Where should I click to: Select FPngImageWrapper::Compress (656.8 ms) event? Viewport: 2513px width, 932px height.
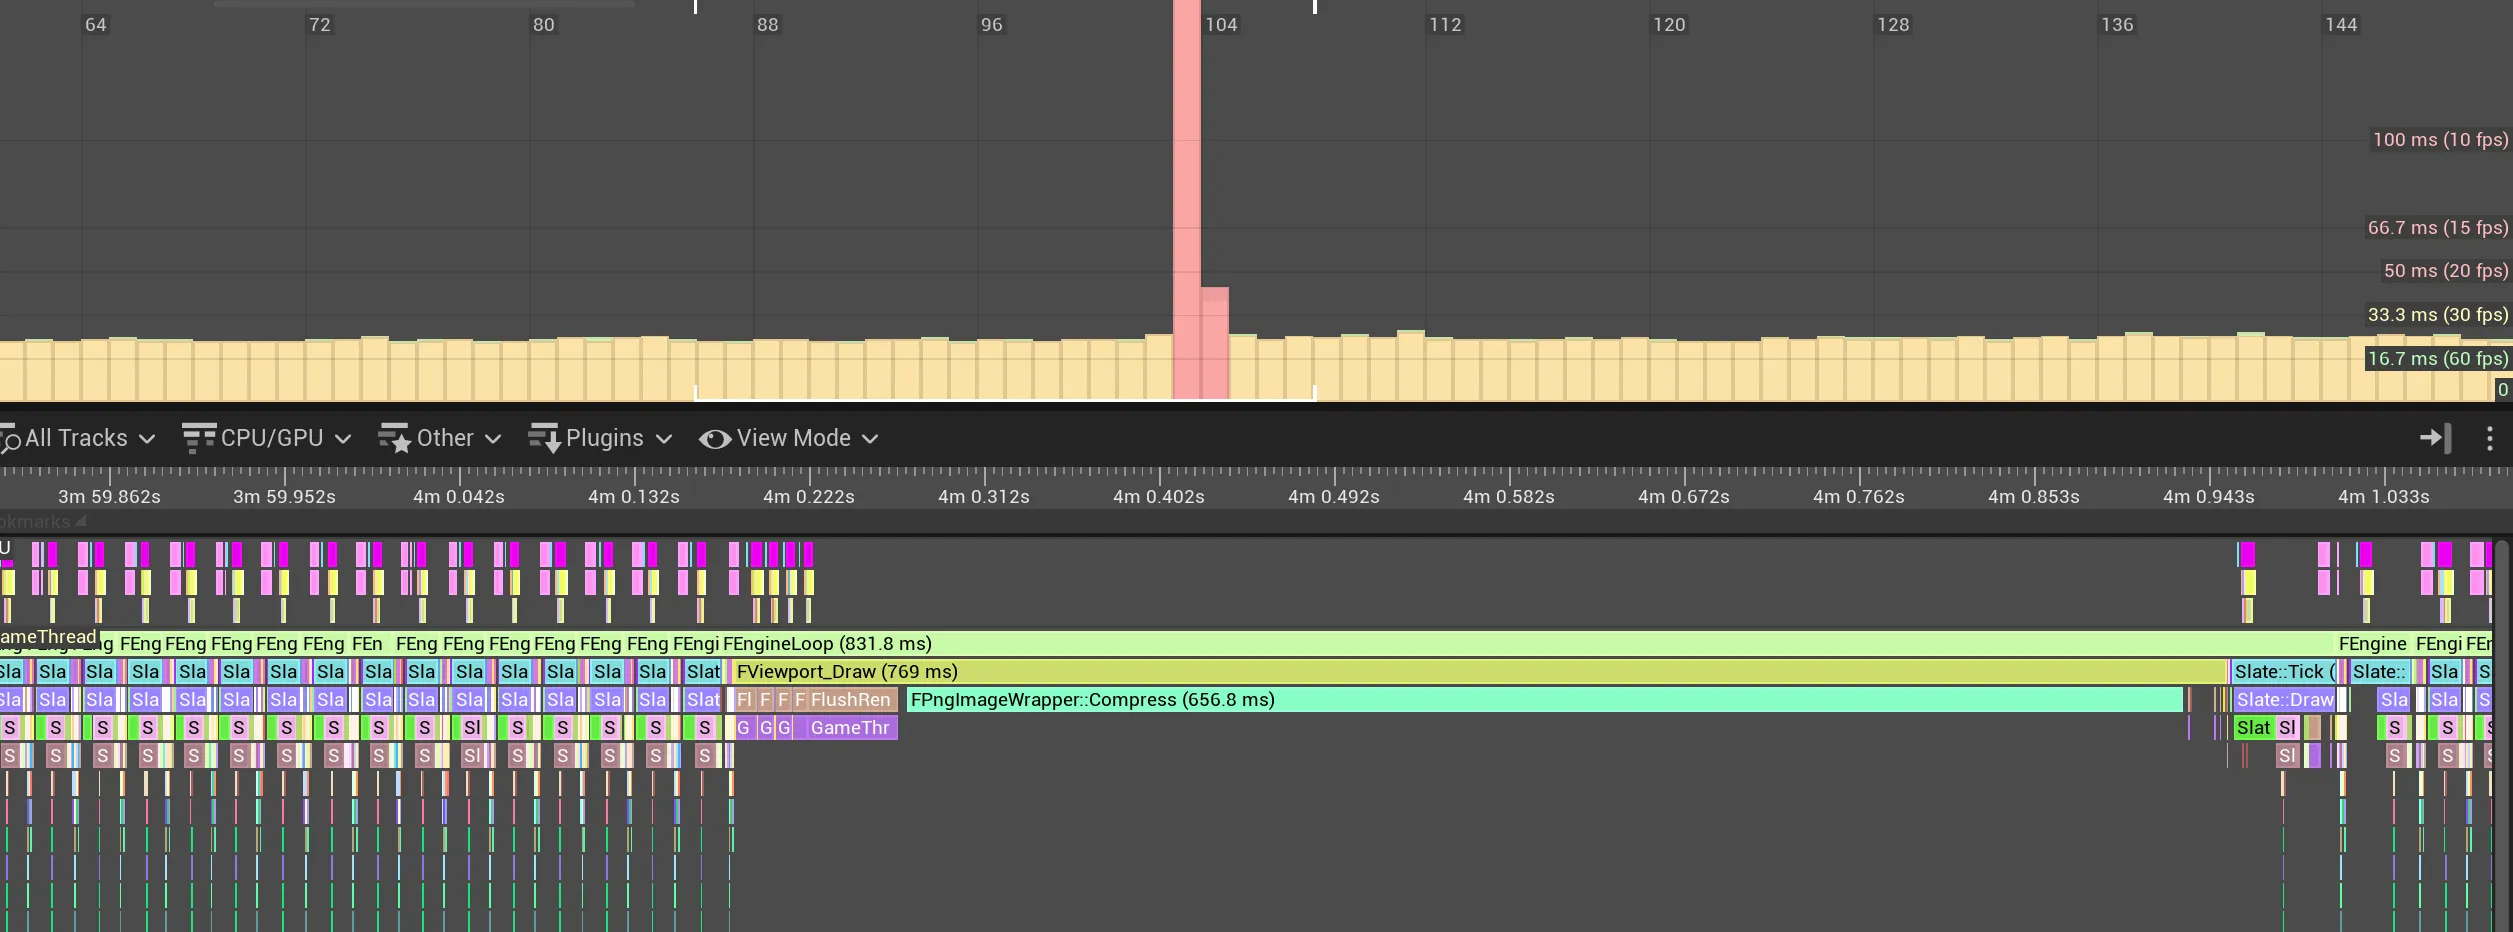coord(1545,700)
